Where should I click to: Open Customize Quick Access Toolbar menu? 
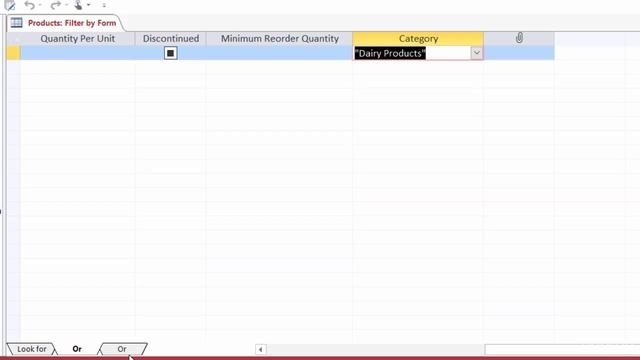(x=104, y=5)
